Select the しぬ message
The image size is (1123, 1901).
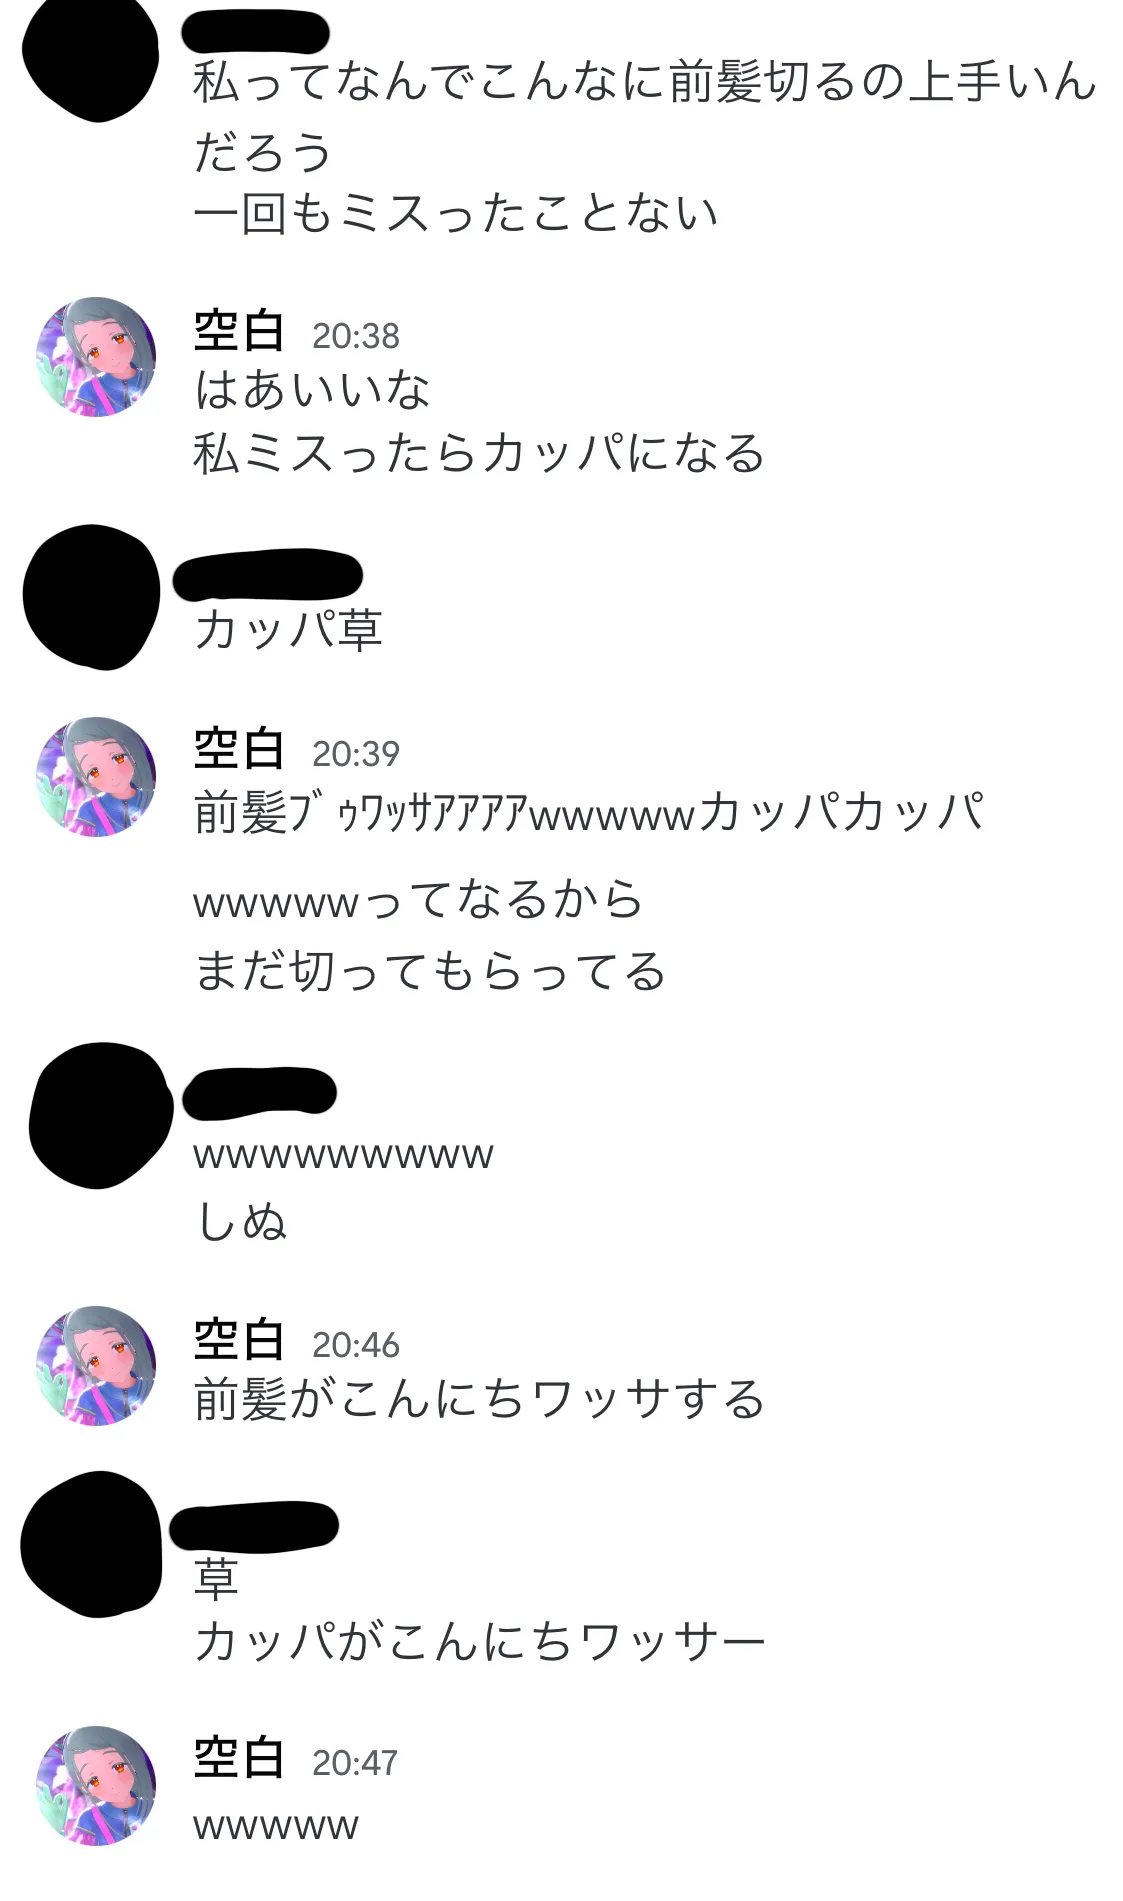(x=241, y=1222)
